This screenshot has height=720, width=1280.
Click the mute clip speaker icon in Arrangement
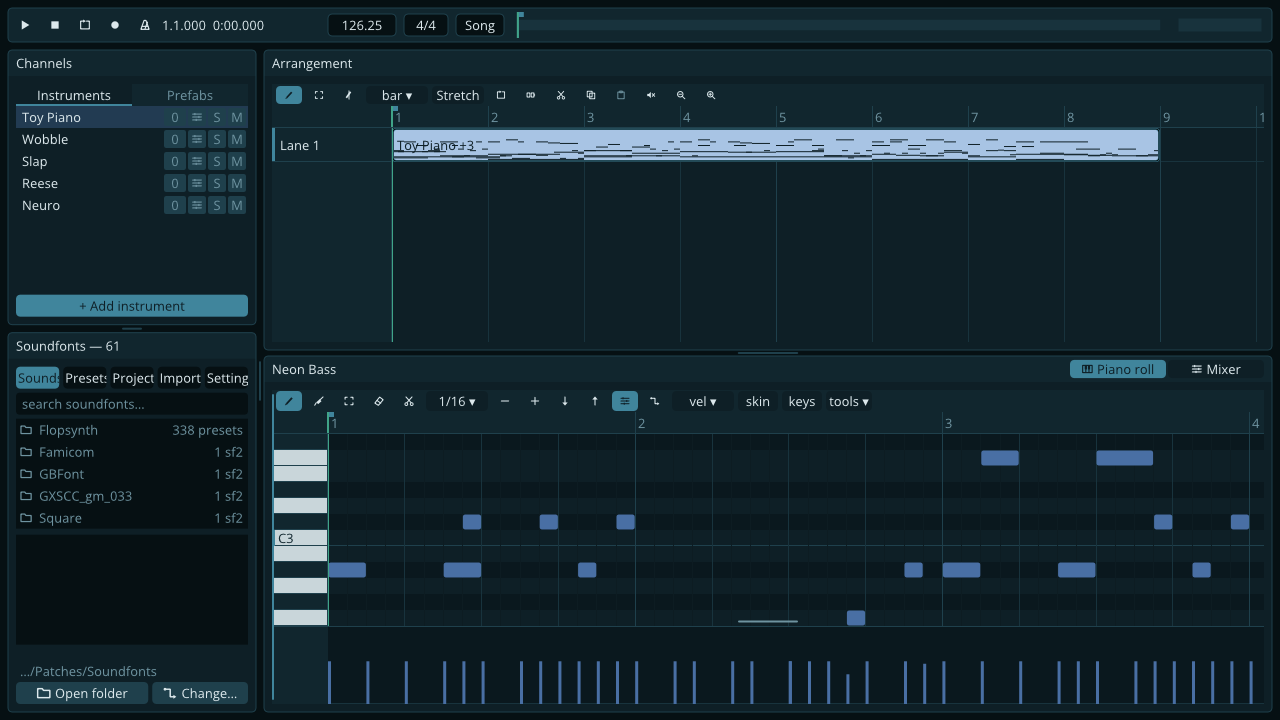click(x=651, y=95)
